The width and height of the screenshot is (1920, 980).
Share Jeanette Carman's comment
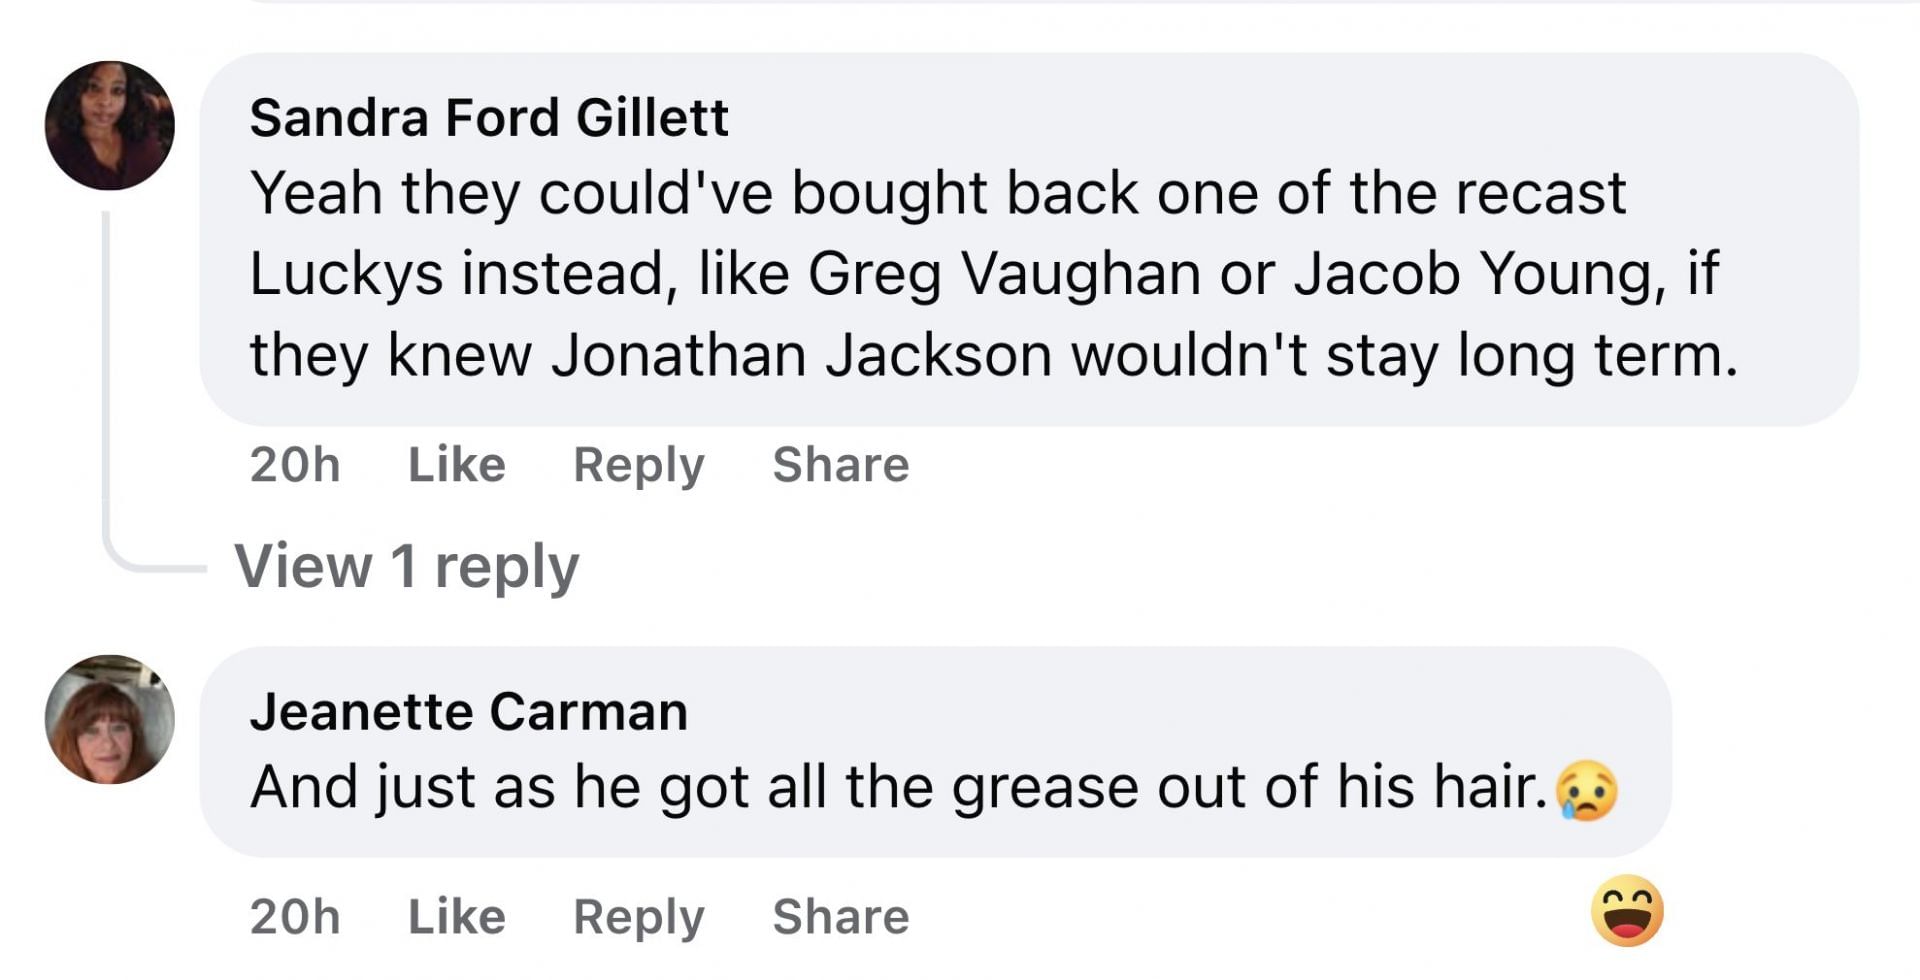[840, 917]
